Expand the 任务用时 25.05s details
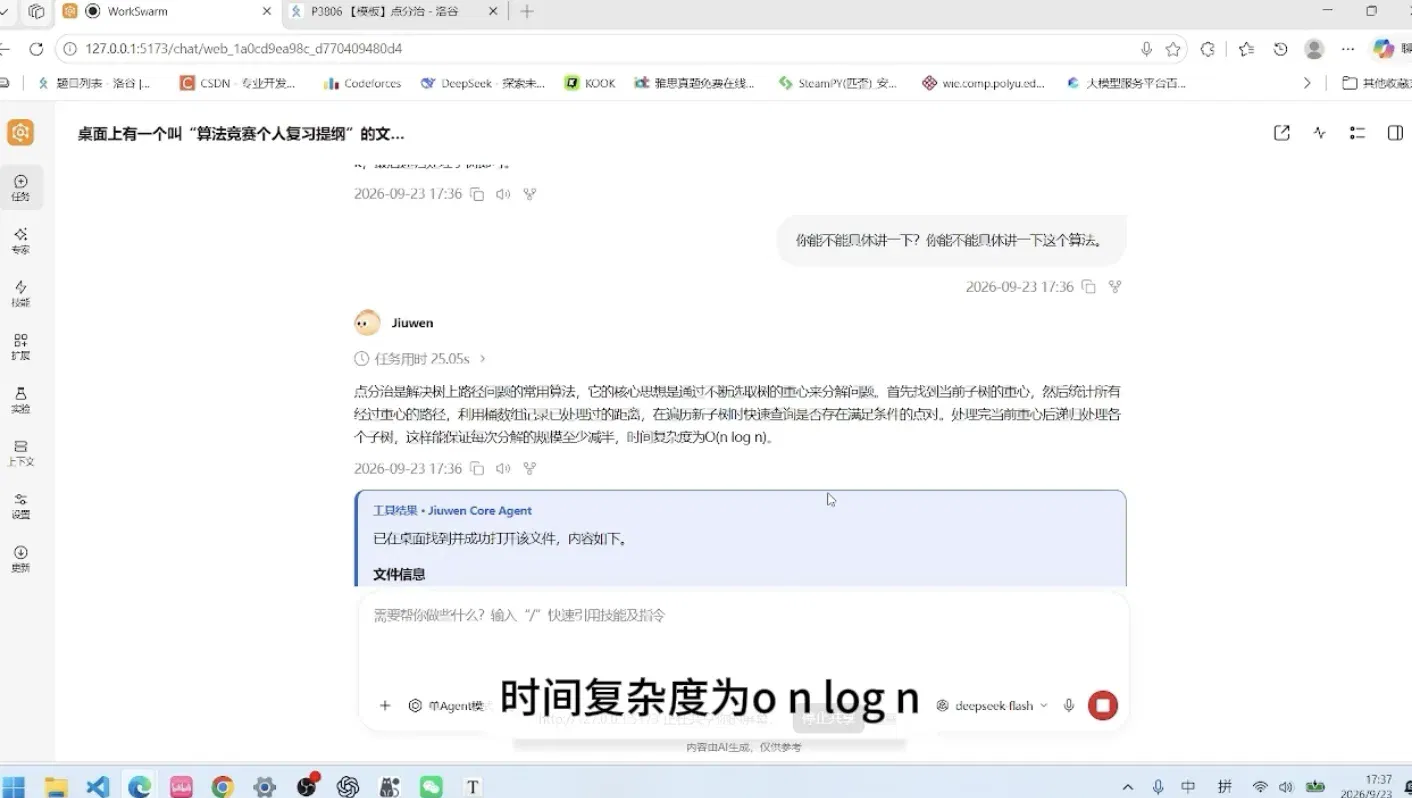 (x=421, y=358)
